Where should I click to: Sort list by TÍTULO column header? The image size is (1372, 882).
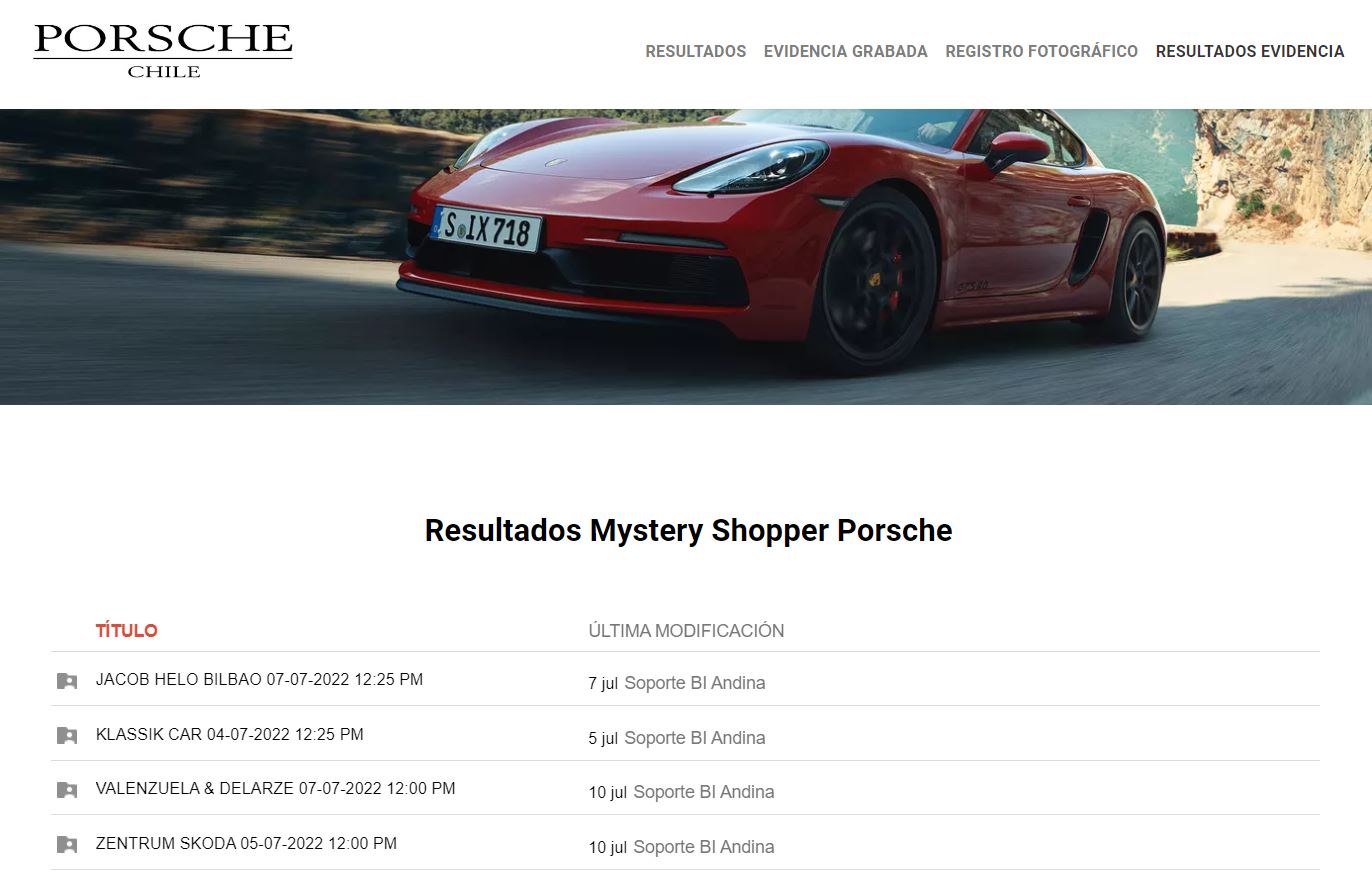coord(127,631)
